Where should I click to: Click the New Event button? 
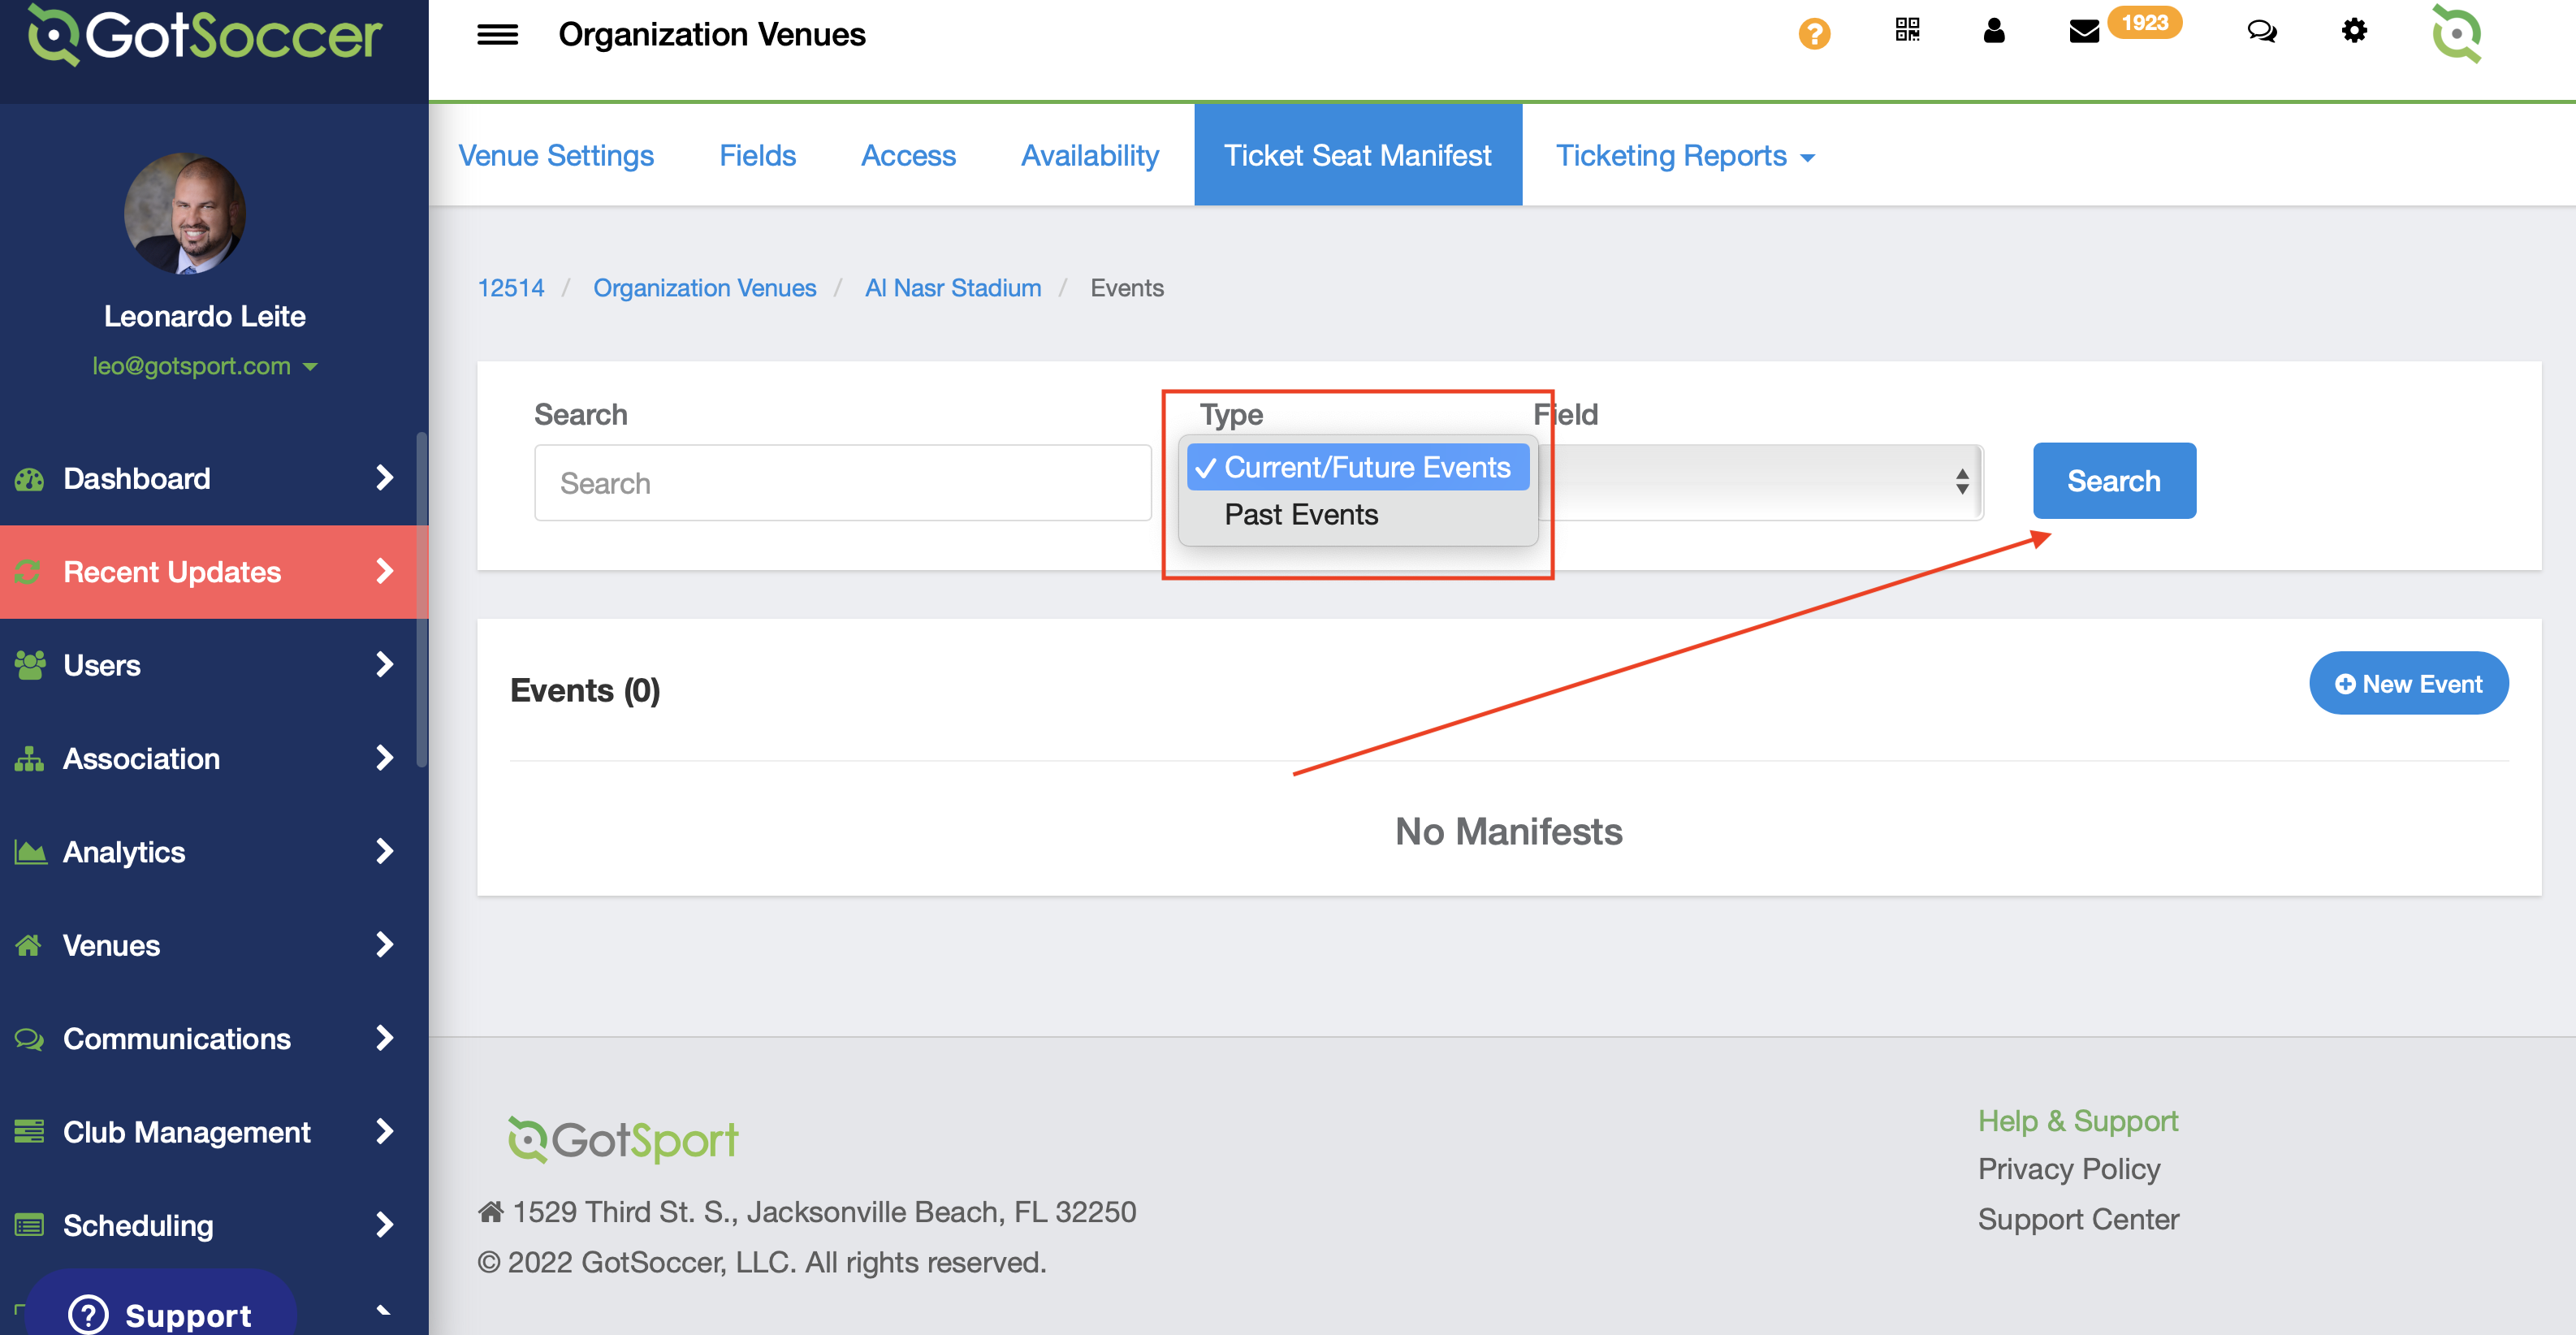2408,683
